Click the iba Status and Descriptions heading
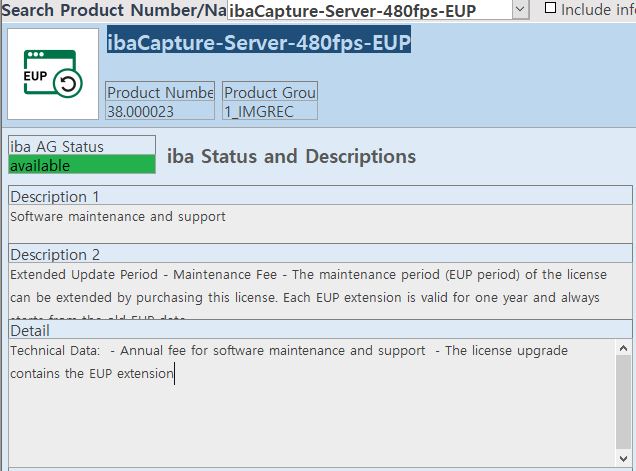The image size is (636, 471). [291, 156]
